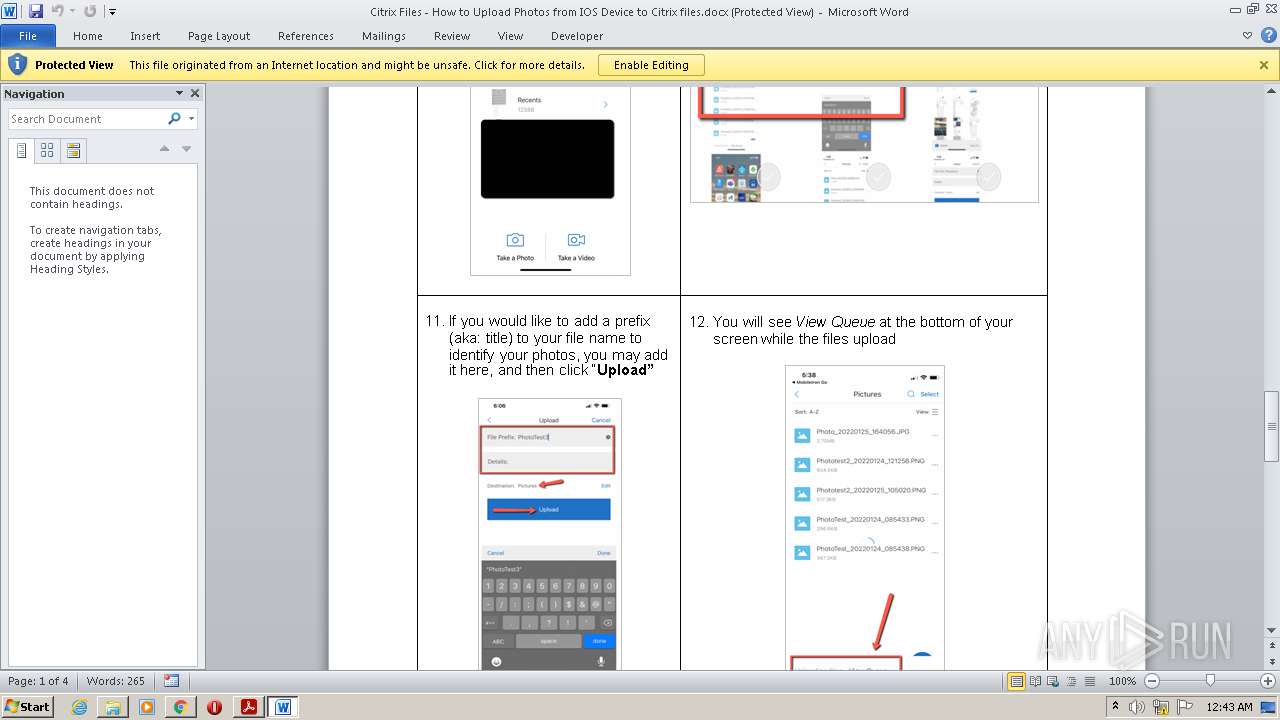Show hidden tray icons arrow

(1116, 707)
